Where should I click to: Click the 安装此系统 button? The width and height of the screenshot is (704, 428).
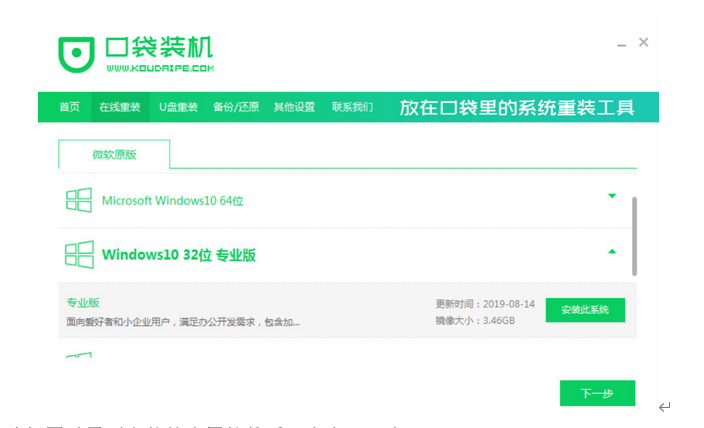(x=584, y=310)
